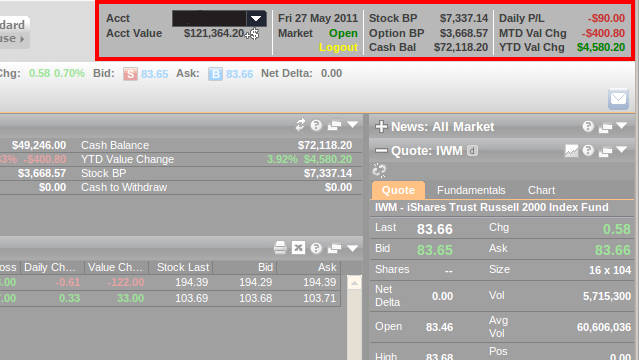Open the account selector dropdown arrow

point(256,18)
